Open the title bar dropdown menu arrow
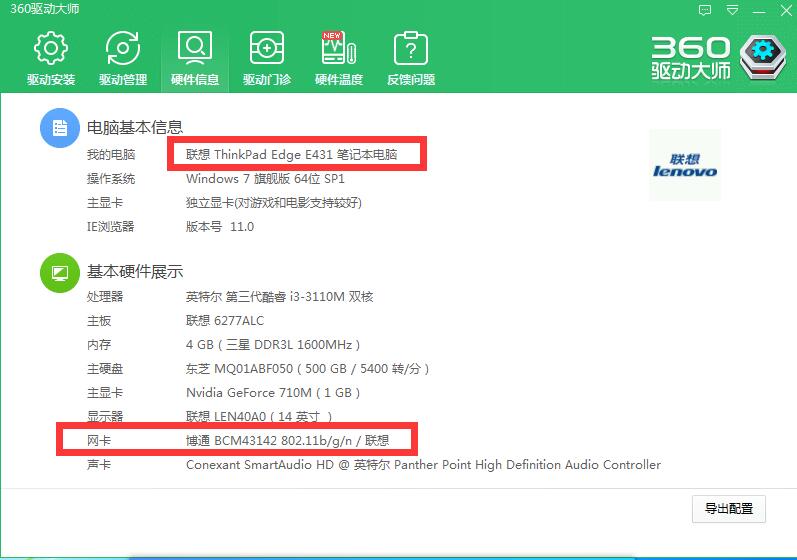The image size is (797, 560). 732,11
